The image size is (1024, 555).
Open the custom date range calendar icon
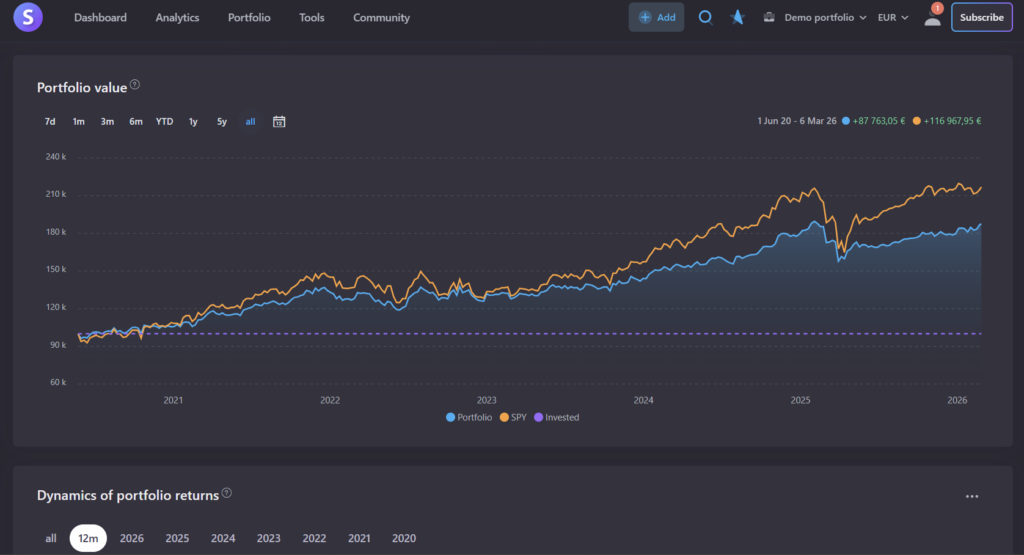pos(279,122)
